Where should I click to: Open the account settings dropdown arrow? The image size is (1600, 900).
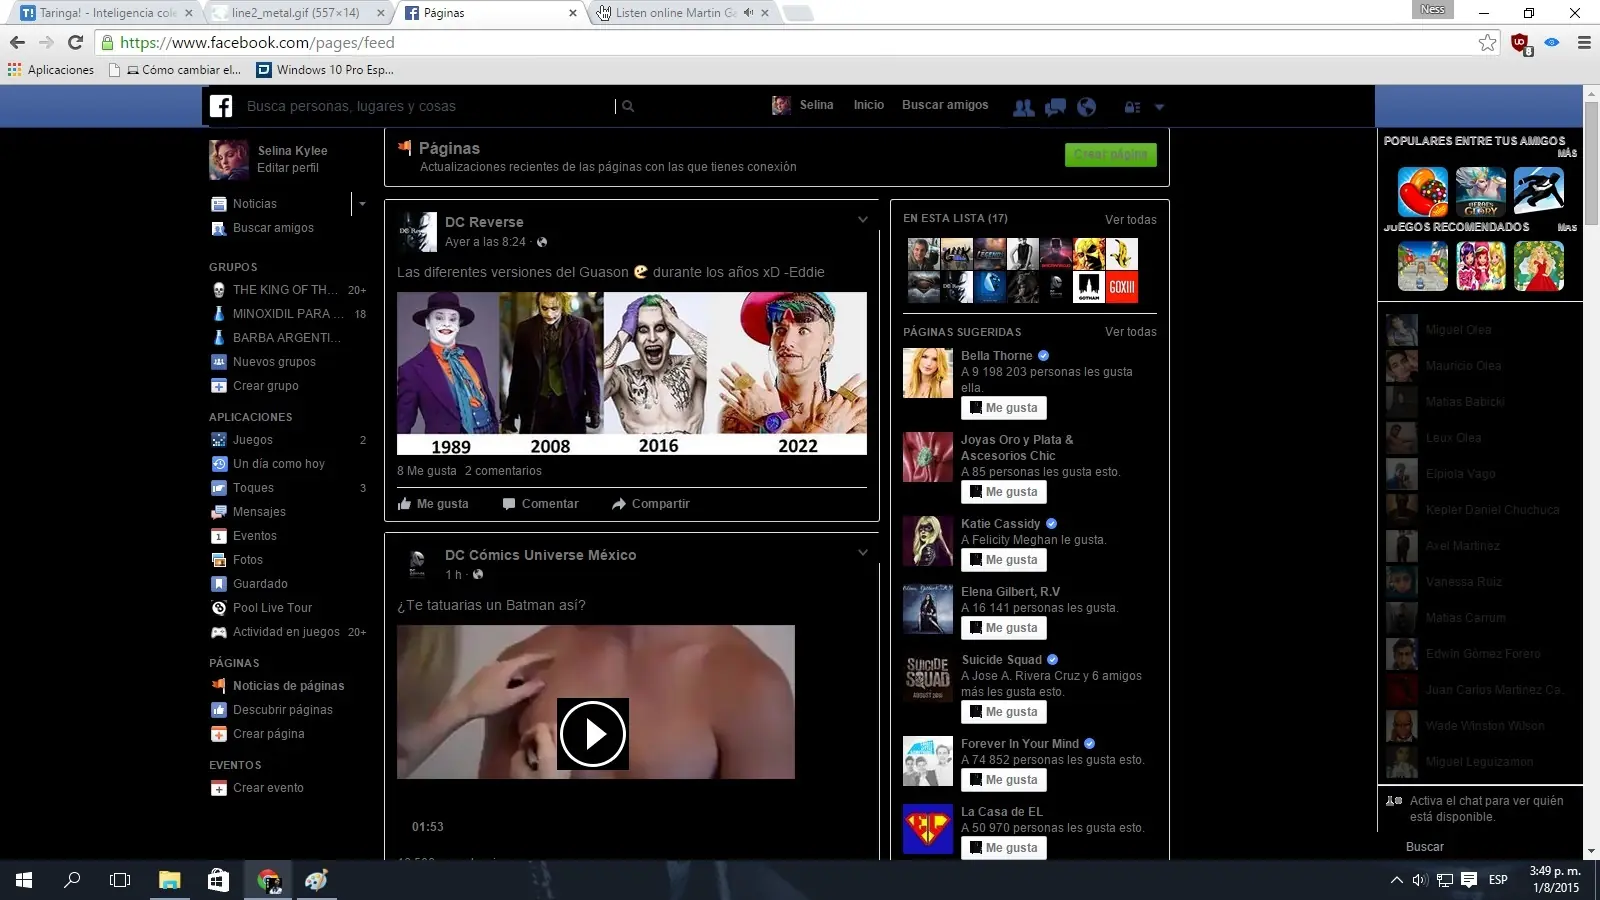pos(1159,107)
